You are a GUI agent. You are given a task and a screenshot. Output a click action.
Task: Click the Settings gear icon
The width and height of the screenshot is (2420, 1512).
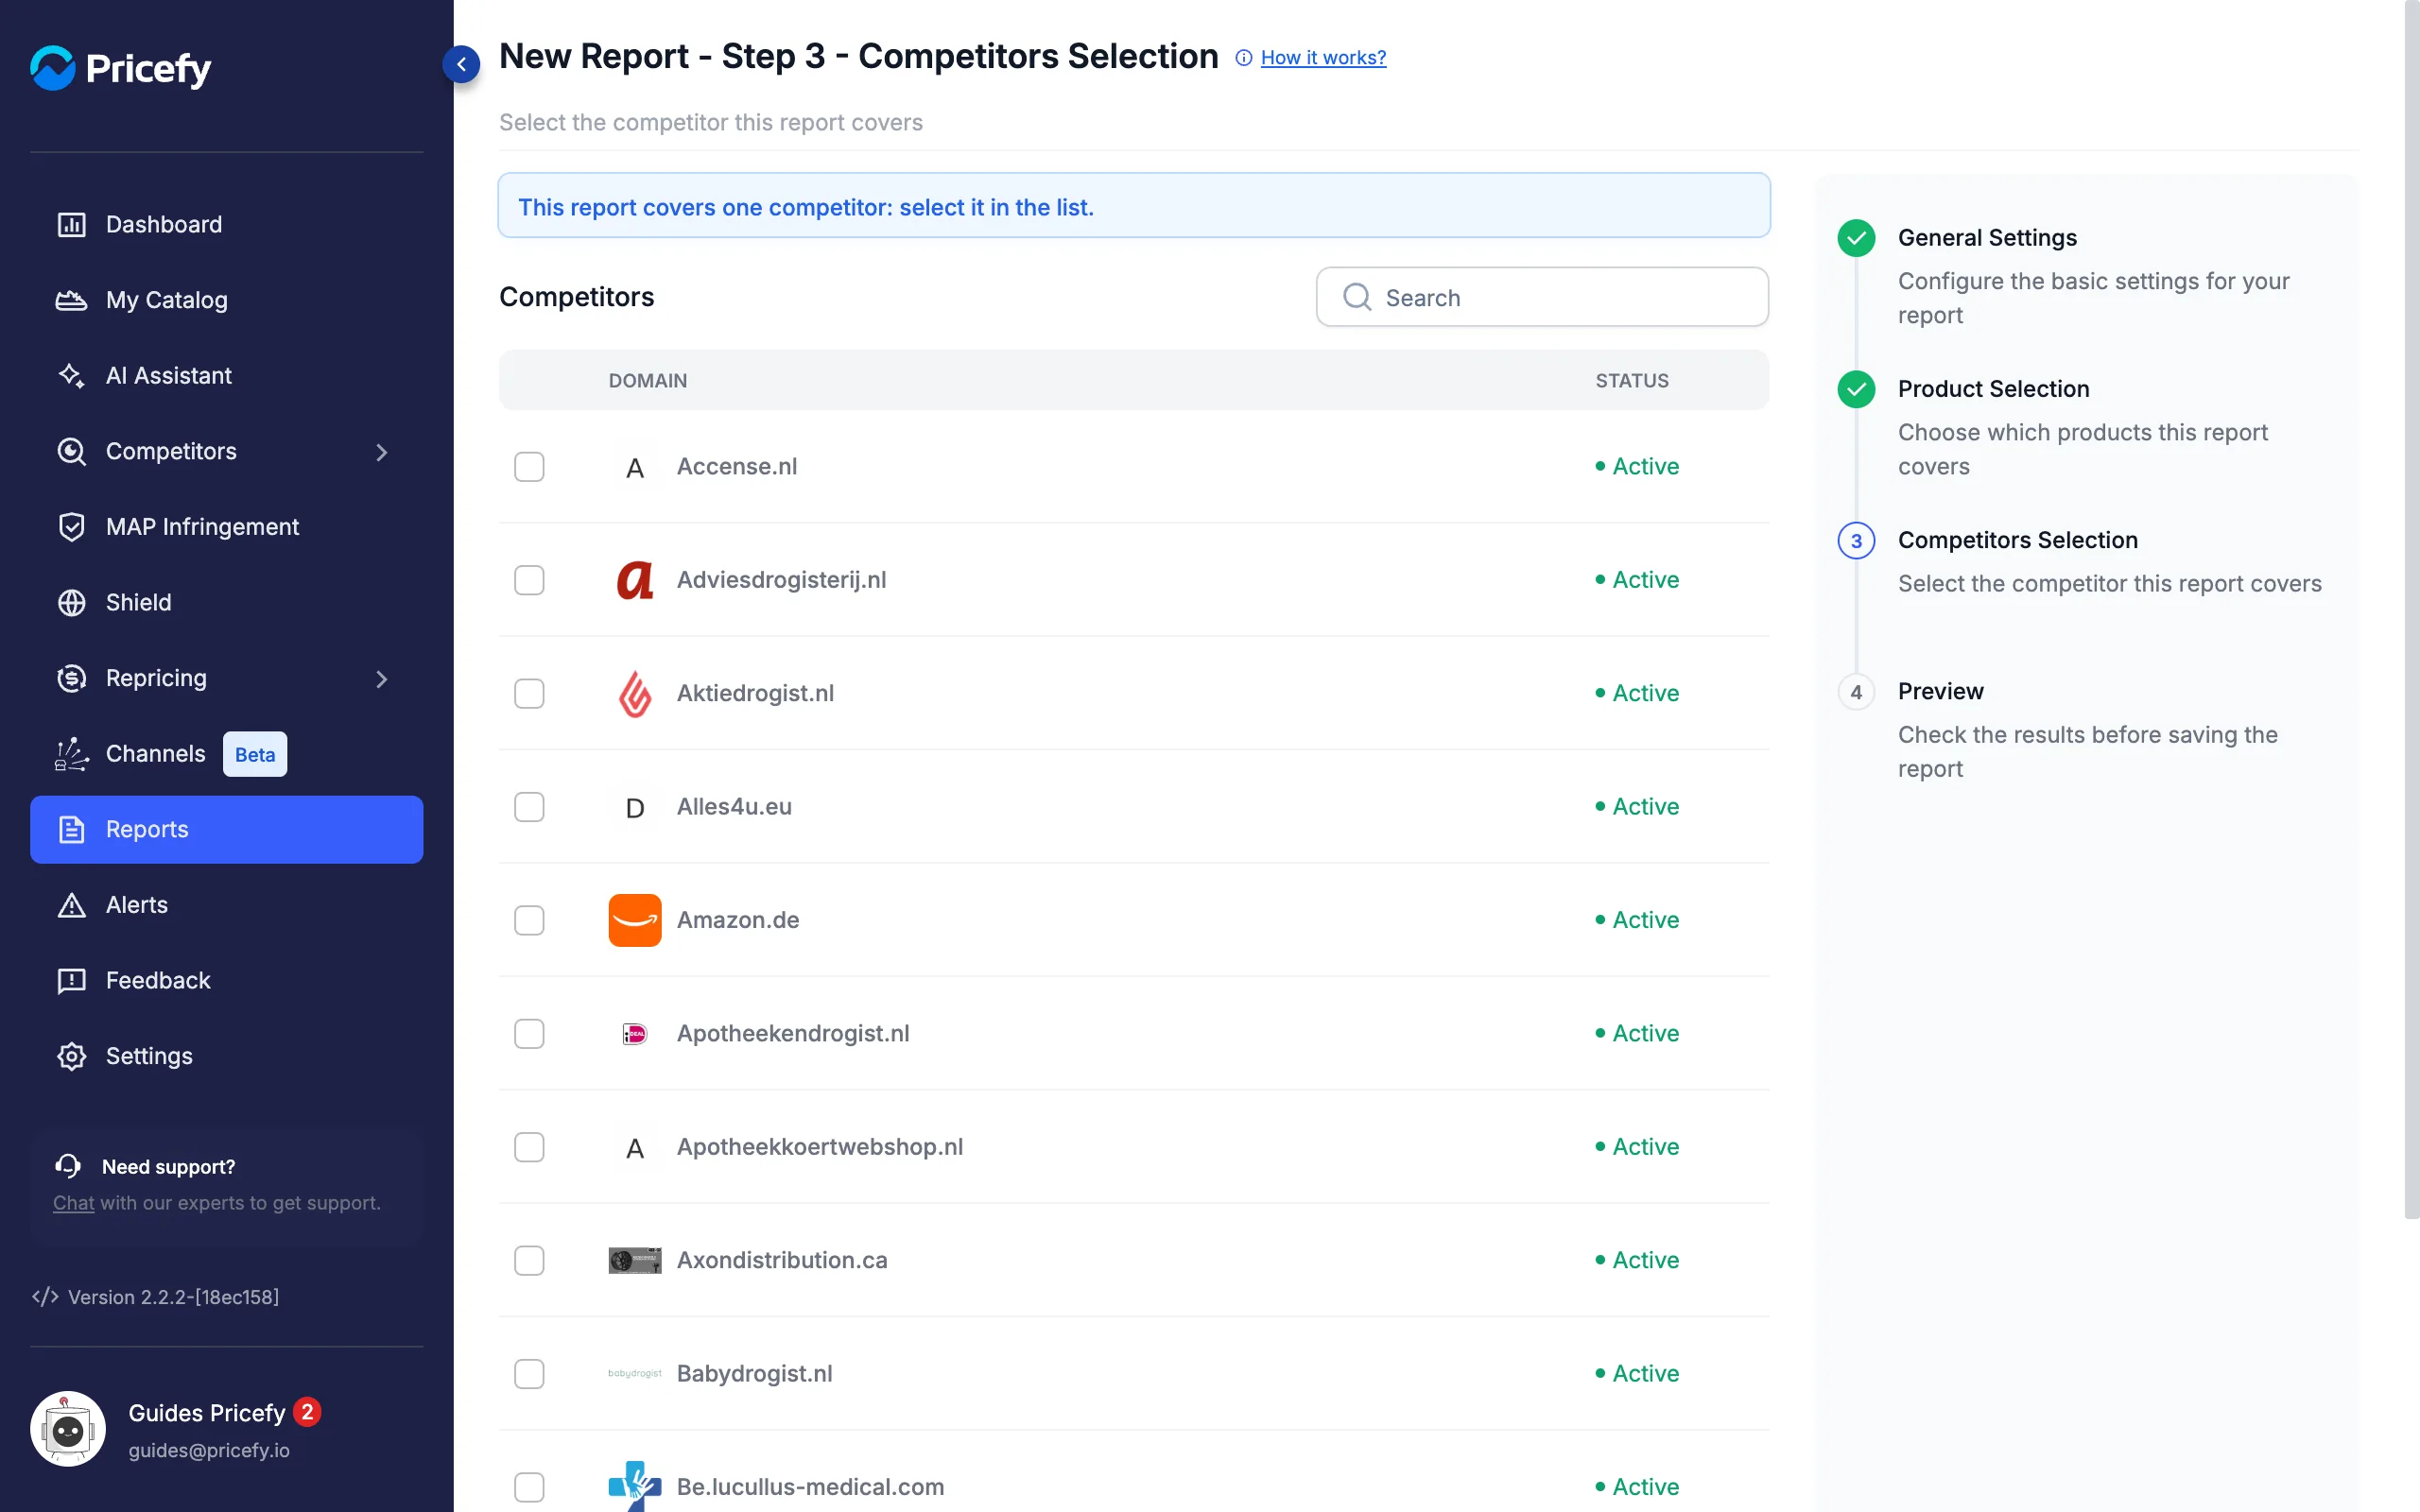point(71,1056)
